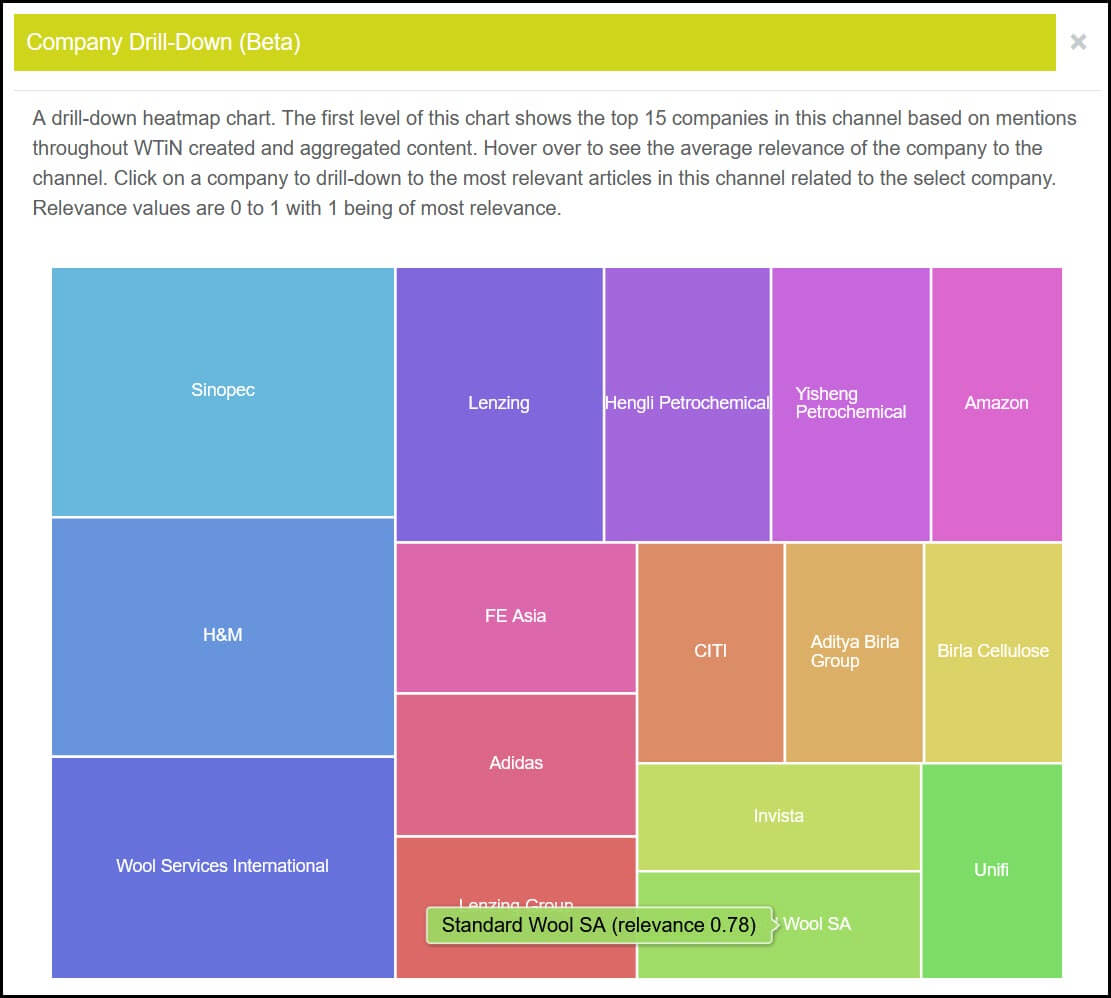Select the Aditya Birla Group tile
The width and height of the screenshot is (1111, 998).
[x=854, y=652]
